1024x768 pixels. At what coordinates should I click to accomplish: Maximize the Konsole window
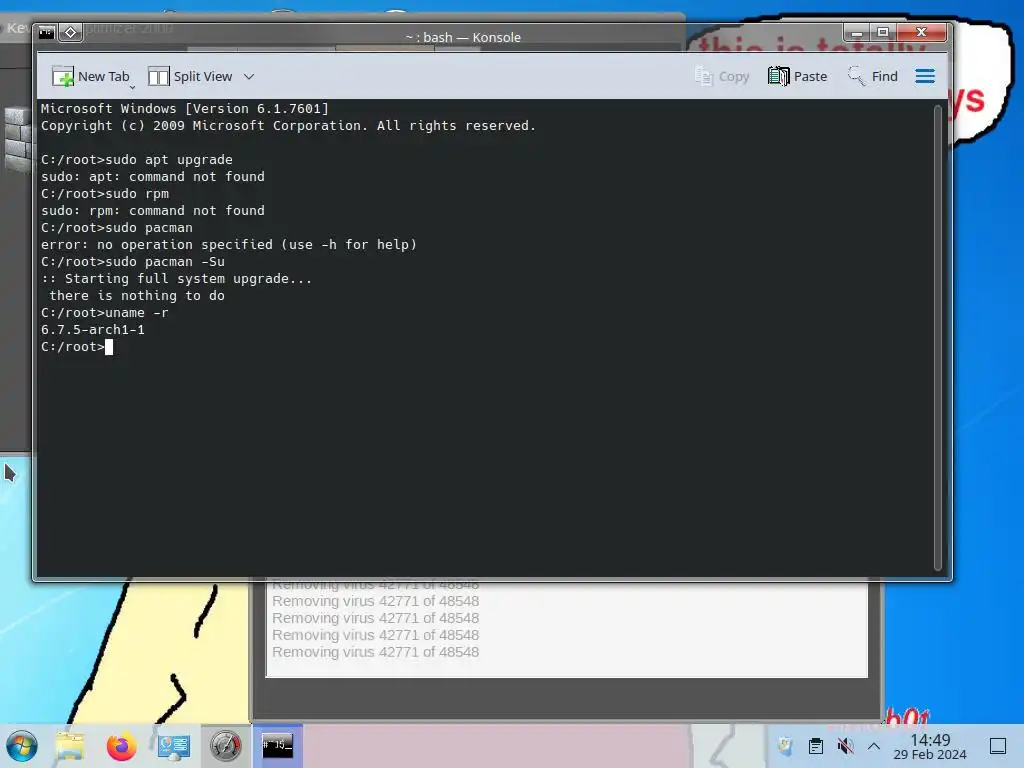[x=883, y=32]
